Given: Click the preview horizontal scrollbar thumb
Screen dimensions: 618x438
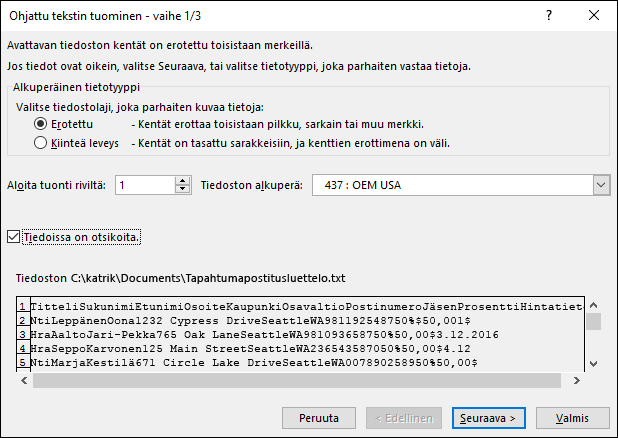Looking at the screenshot, I should (x=297, y=380).
